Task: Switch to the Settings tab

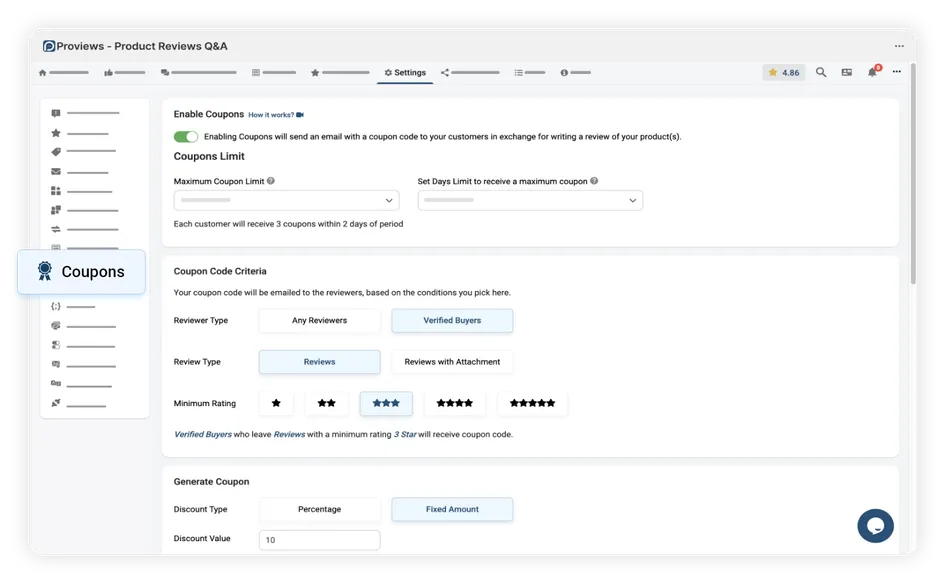Action: click(404, 72)
